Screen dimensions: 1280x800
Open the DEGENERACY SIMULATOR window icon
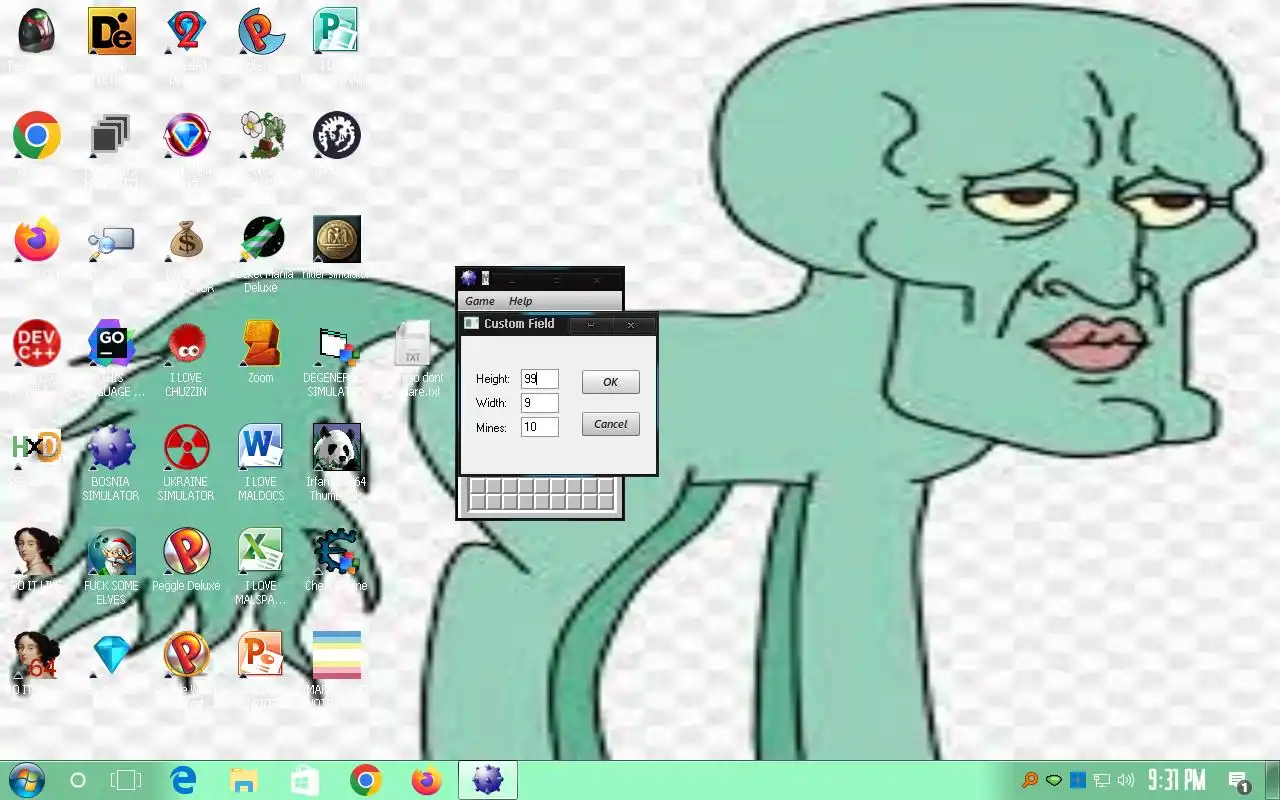(336, 344)
